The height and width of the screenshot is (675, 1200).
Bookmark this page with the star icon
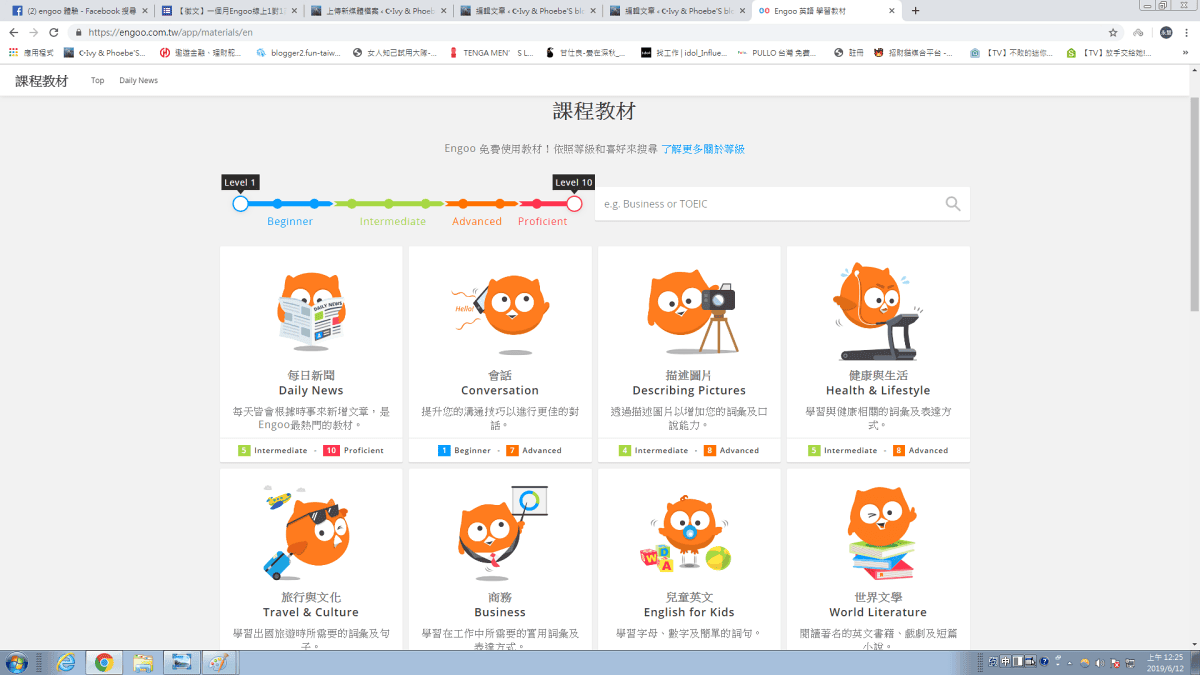[x=1113, y=32]
